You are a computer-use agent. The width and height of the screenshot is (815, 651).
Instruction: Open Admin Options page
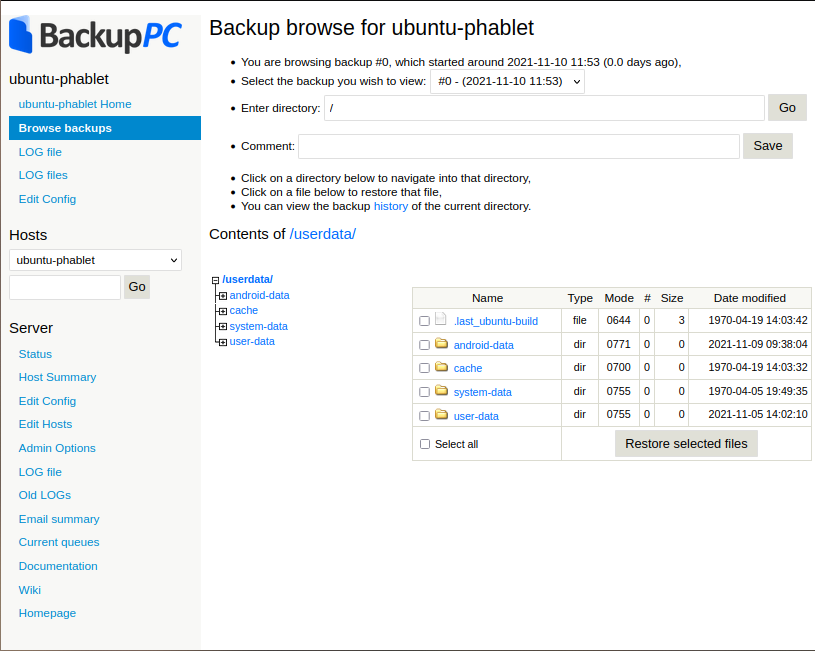tap(57, 448)
